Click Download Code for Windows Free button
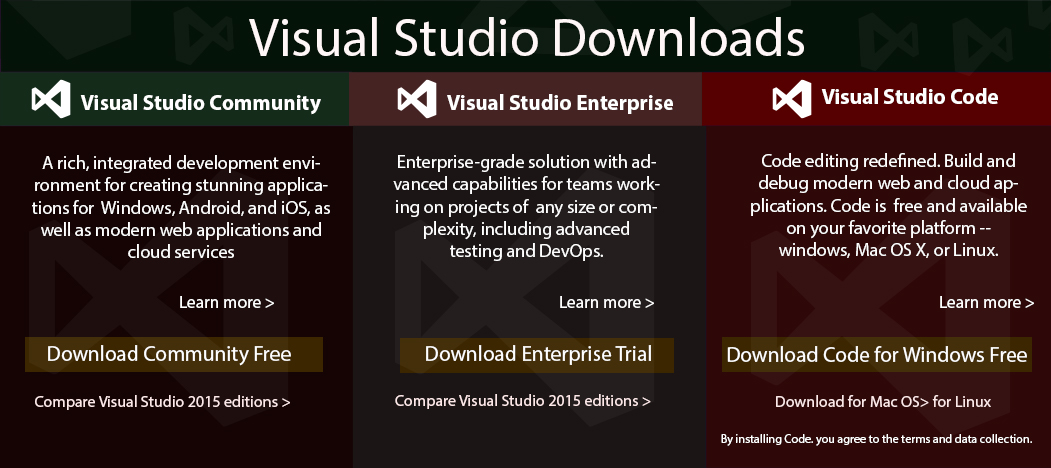Viewport: 1051px width, 468px height. point(877,355)
